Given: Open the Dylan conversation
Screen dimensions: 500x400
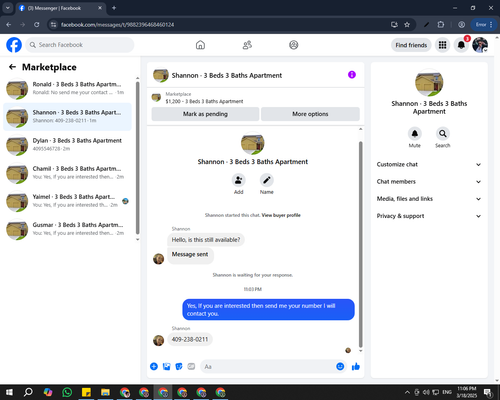Looking at the screenshot, I should 67,145.
